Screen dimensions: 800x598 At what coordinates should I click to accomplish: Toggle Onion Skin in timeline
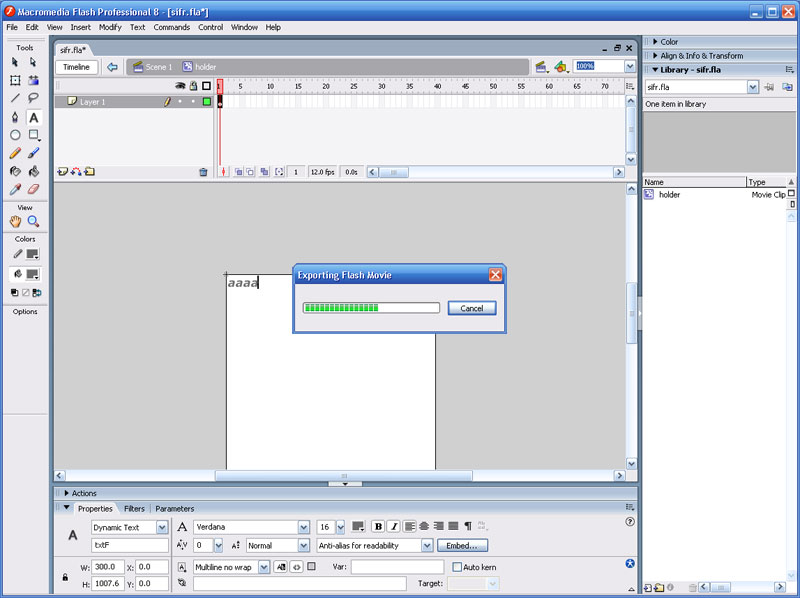[239, 172]
